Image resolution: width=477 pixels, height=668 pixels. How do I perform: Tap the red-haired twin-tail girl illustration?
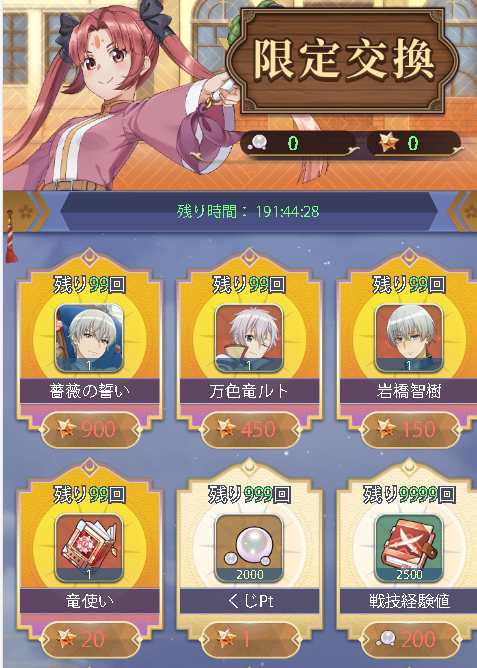[115, 94]
